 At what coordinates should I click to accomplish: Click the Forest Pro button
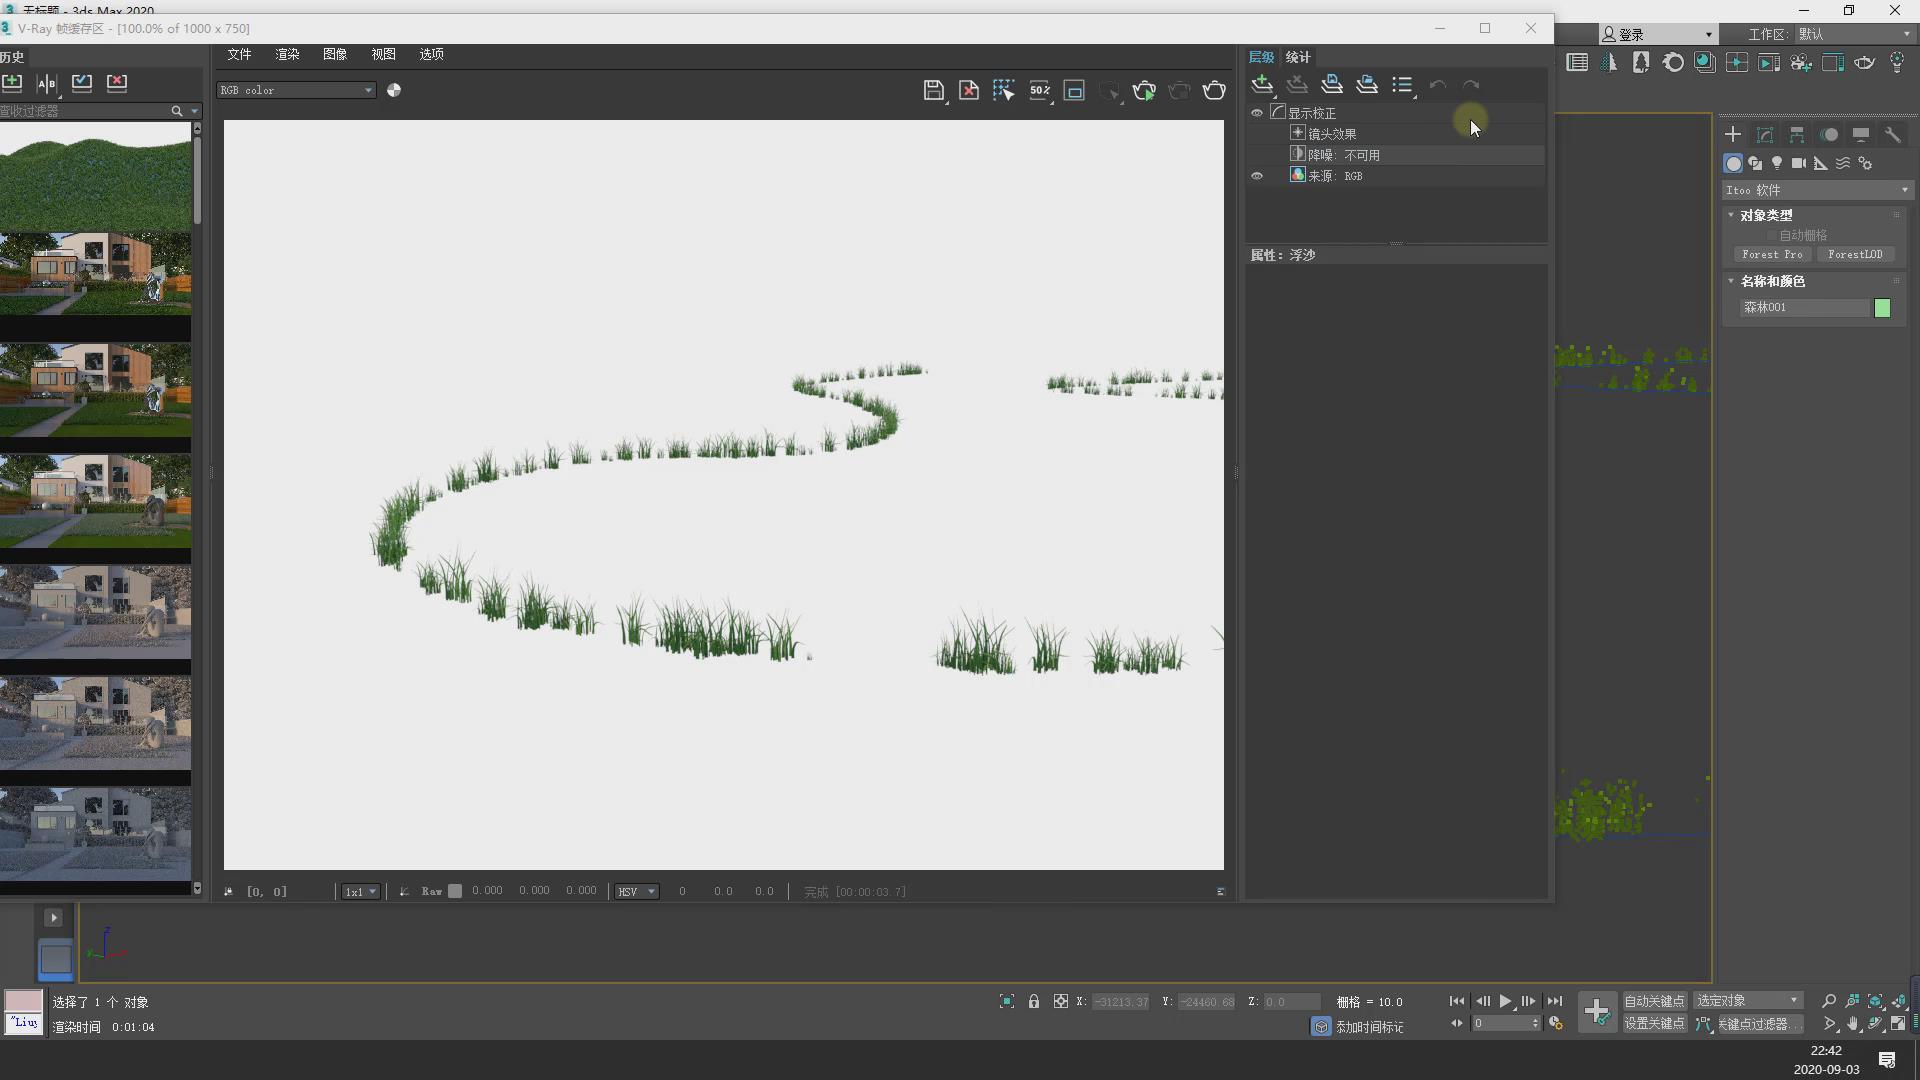(1772, 254)
